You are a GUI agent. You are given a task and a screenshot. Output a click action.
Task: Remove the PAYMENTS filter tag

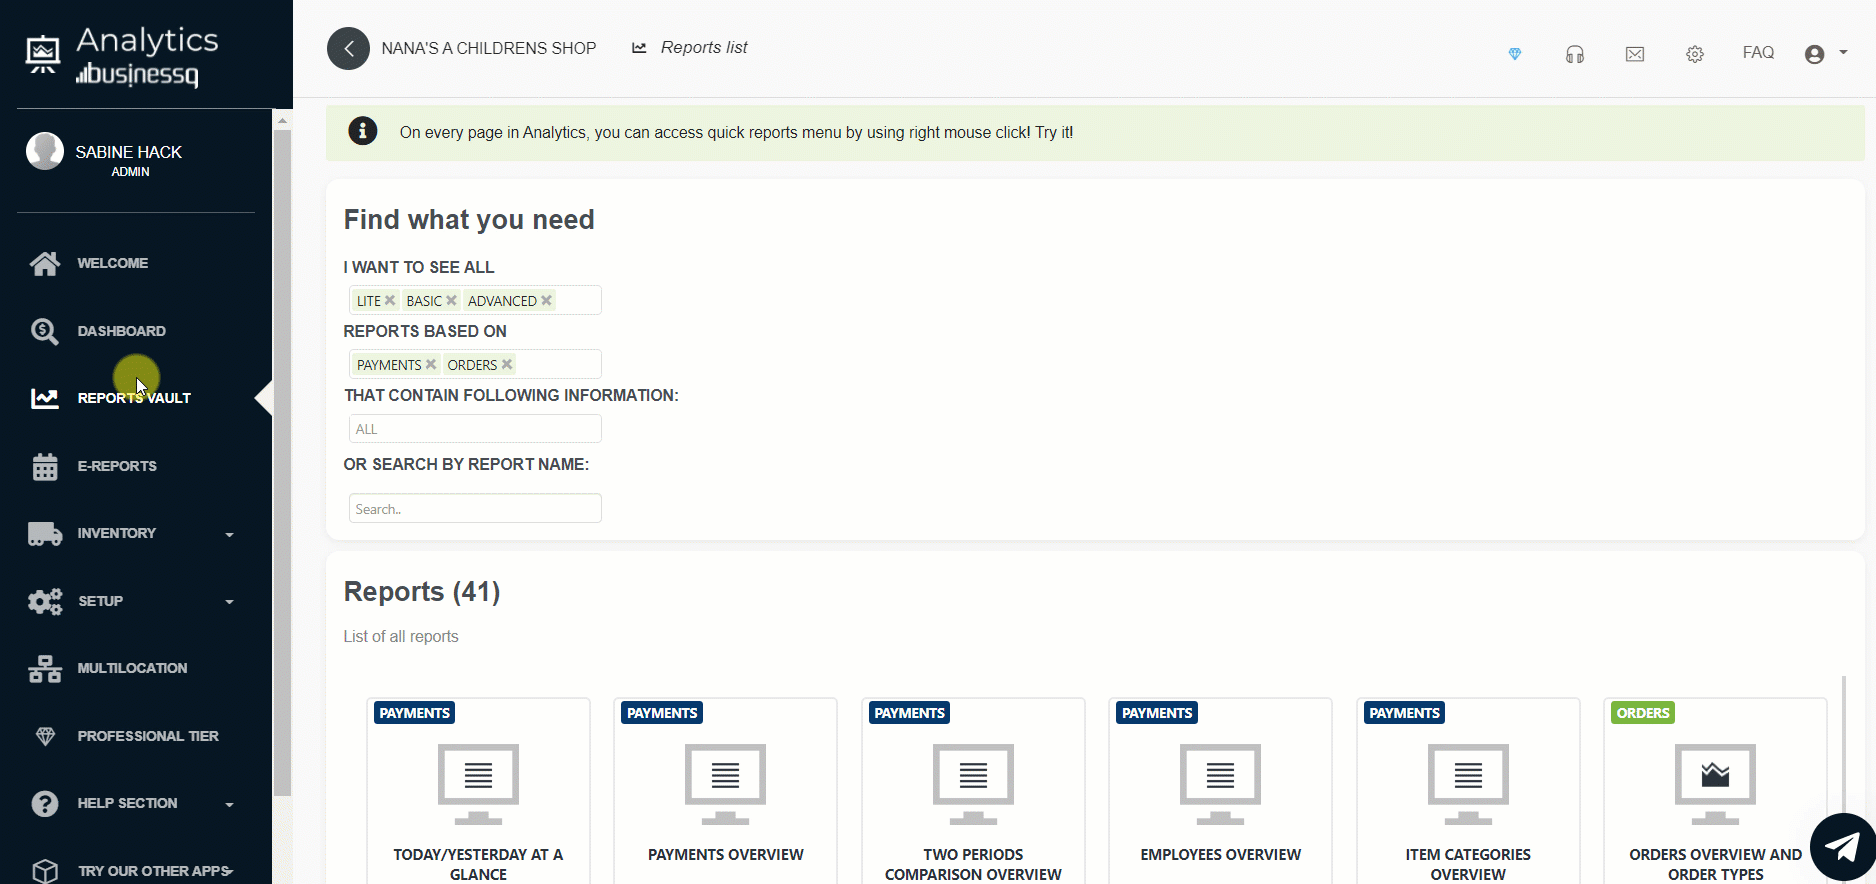pyautogui.click(x=431, y=365)
